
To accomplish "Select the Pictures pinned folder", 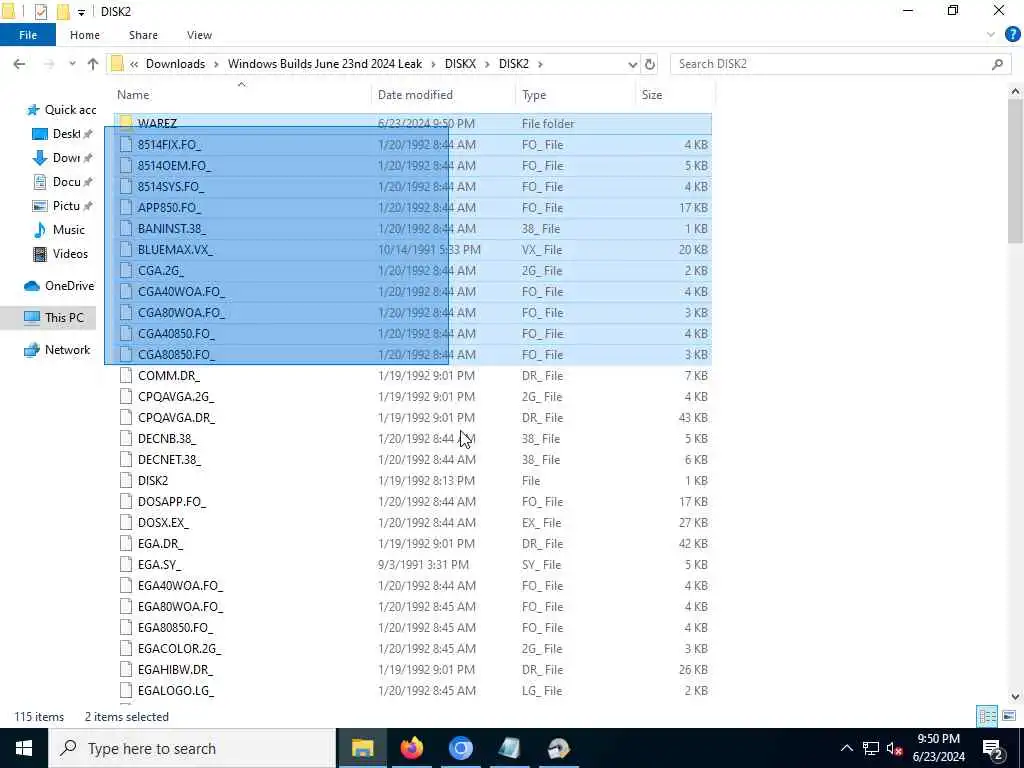I will [x=63, y=206].
